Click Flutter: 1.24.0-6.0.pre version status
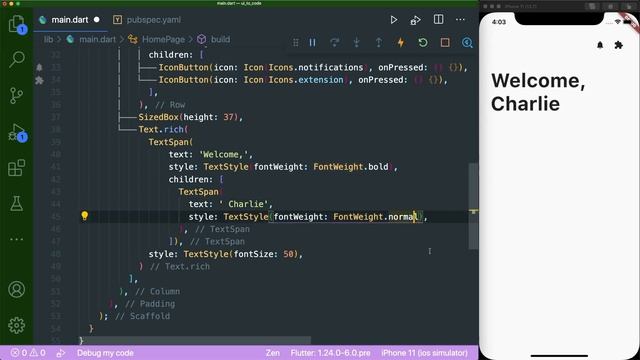The image size is (640, 360). [x=331, y=353]
